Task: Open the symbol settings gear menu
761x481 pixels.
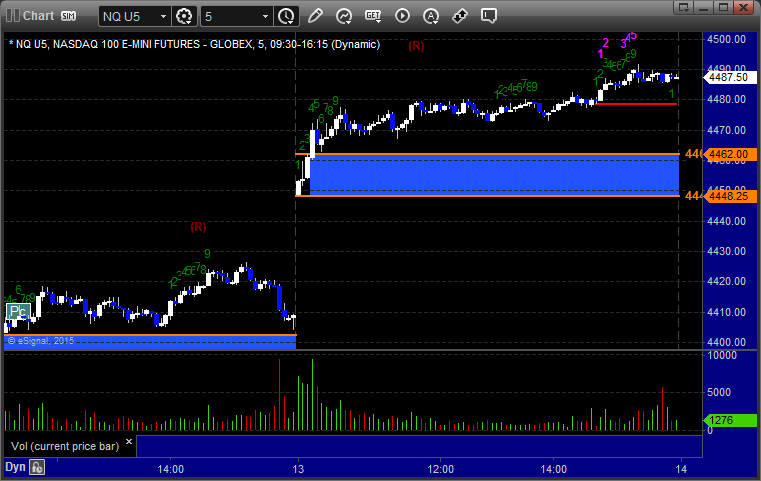Action: point(184,17)
